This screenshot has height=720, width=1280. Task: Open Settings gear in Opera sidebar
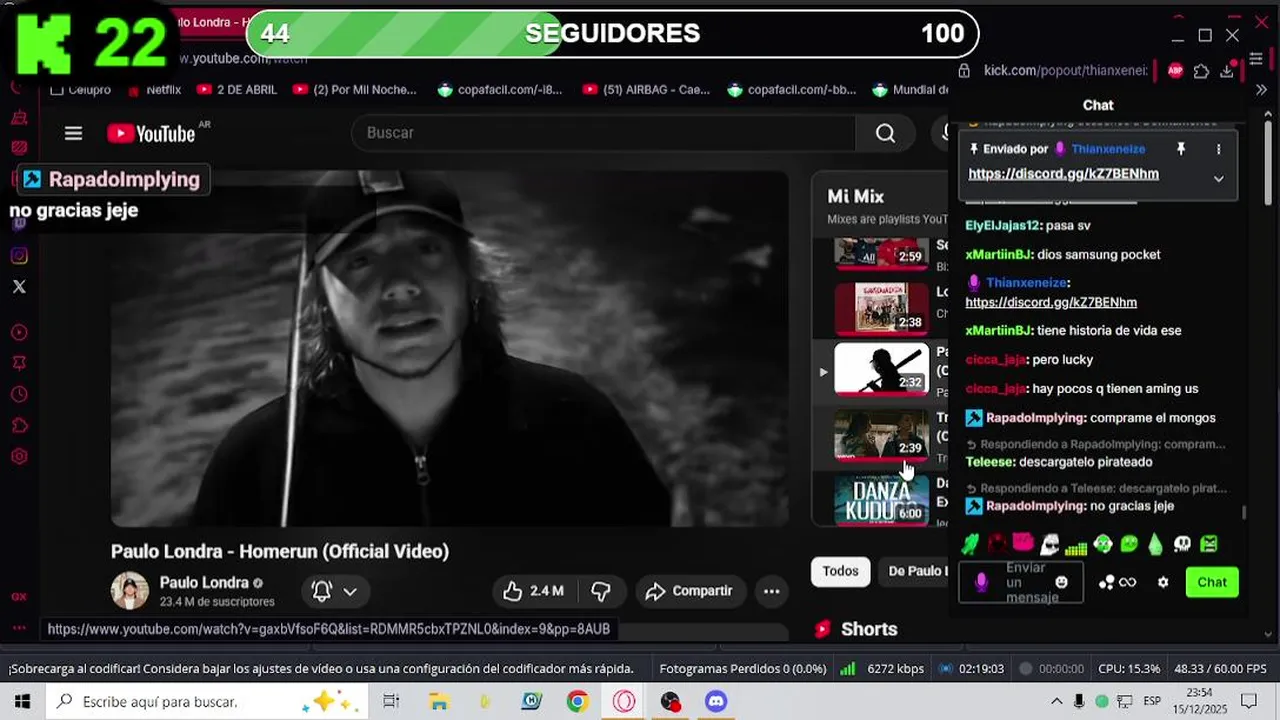(19, 457)
